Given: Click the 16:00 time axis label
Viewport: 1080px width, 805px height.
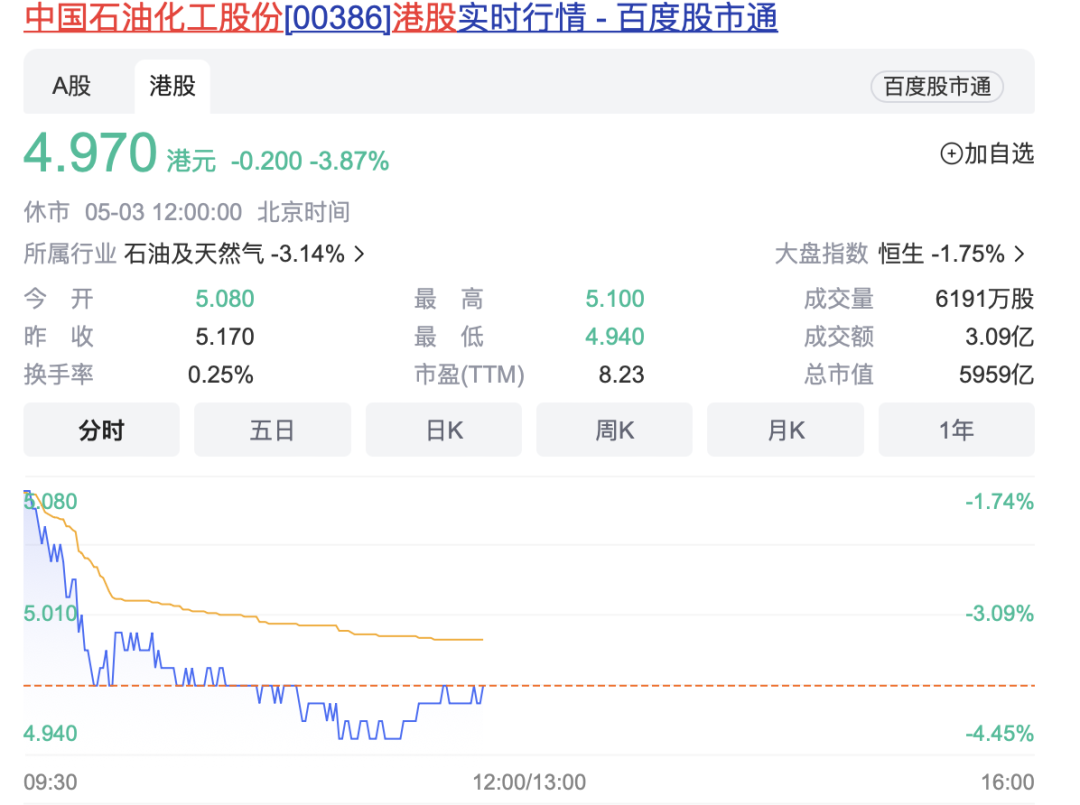Looking at the screenshot, I should point(1008,782).
